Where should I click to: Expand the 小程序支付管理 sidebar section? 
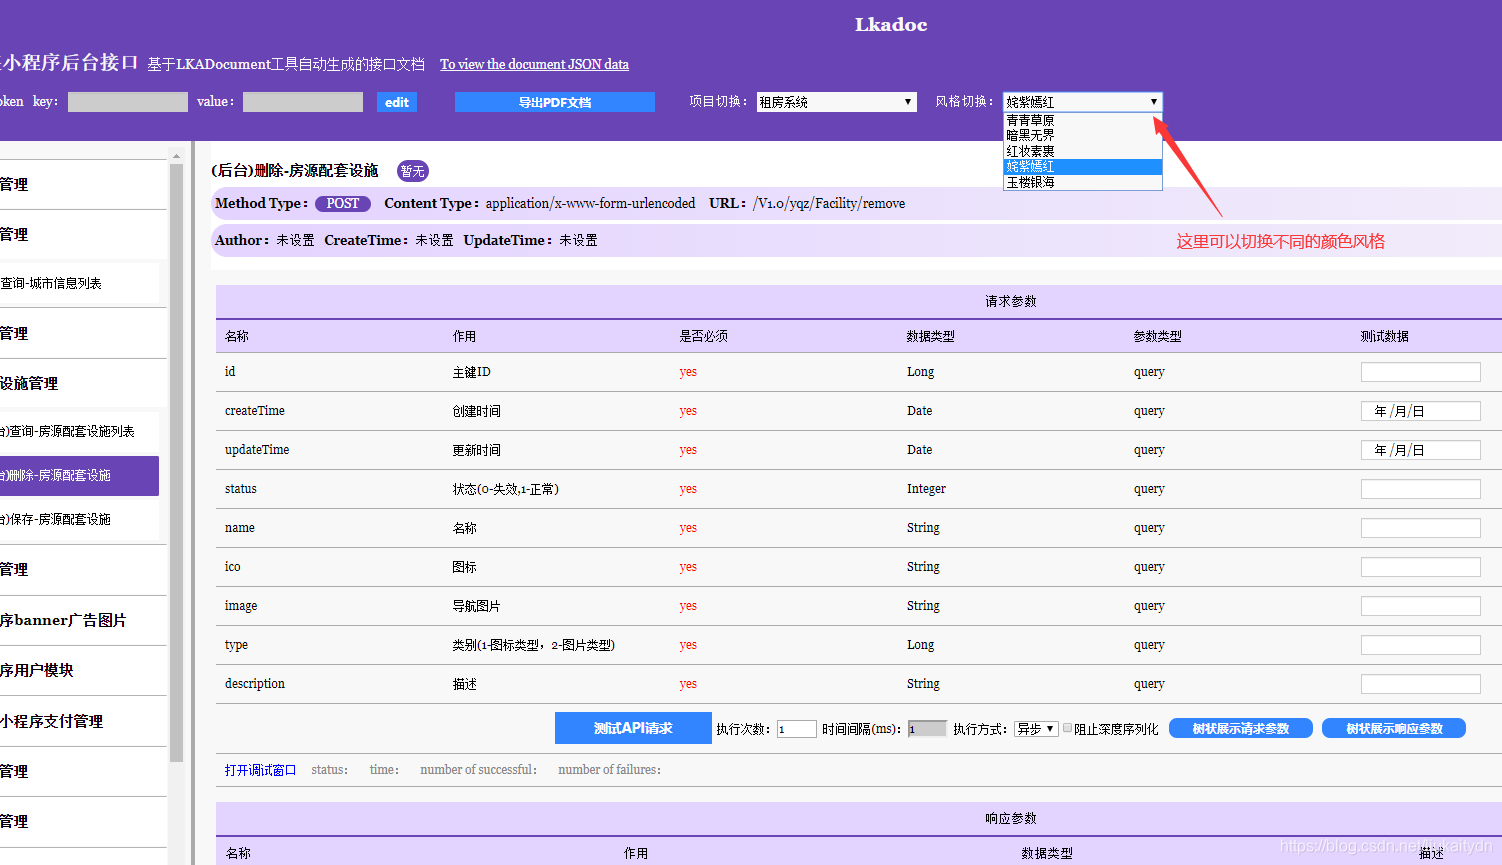83,722
